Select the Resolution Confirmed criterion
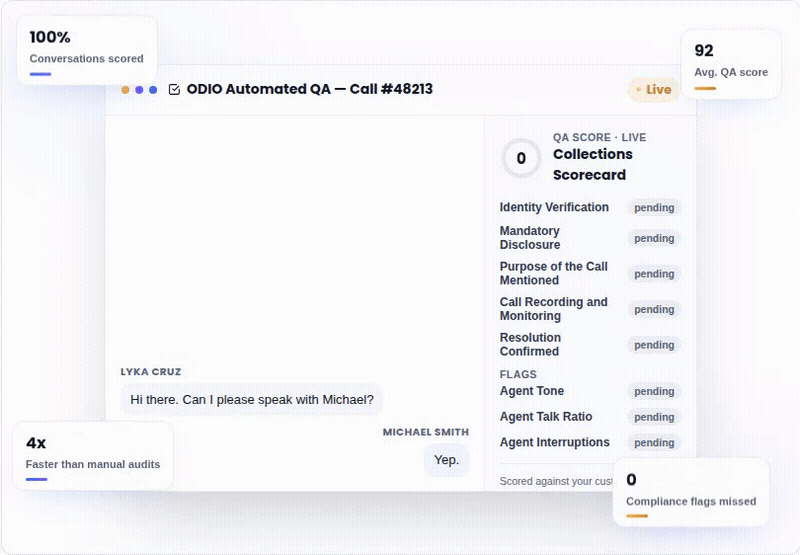This screenshot has width=800, height=555. coord(530,344)
